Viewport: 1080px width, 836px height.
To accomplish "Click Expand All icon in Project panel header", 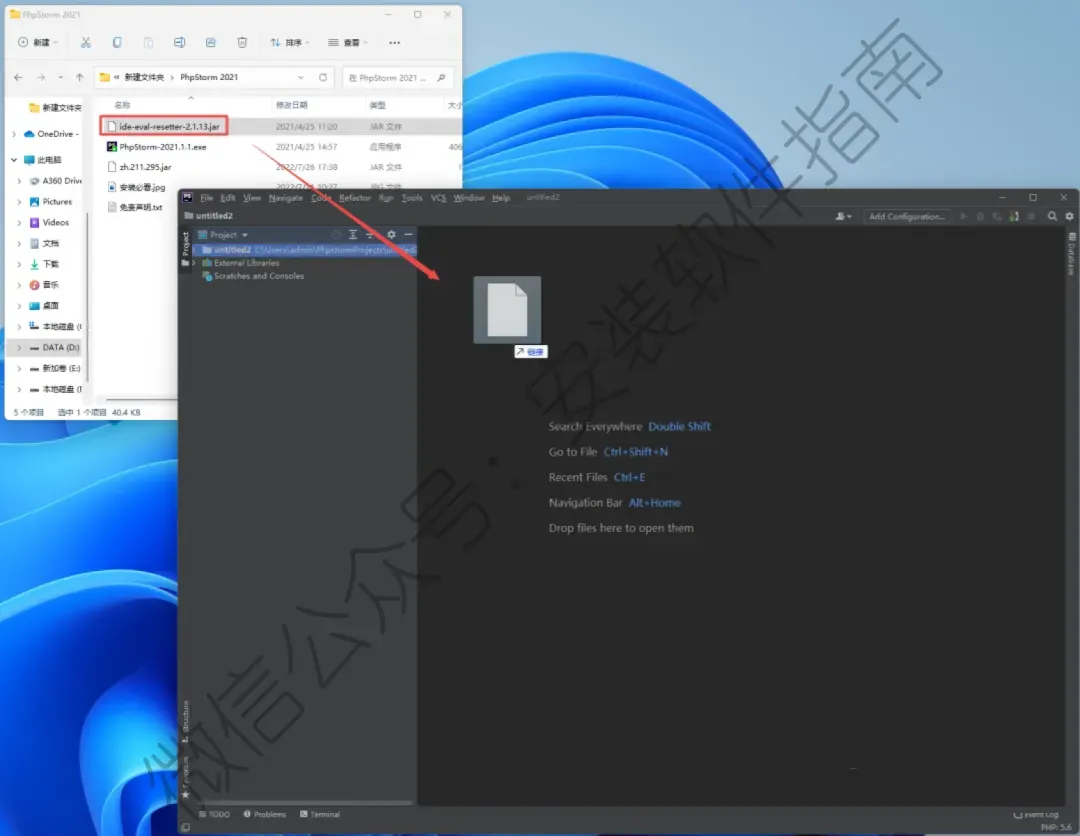I will pos(353,235).
